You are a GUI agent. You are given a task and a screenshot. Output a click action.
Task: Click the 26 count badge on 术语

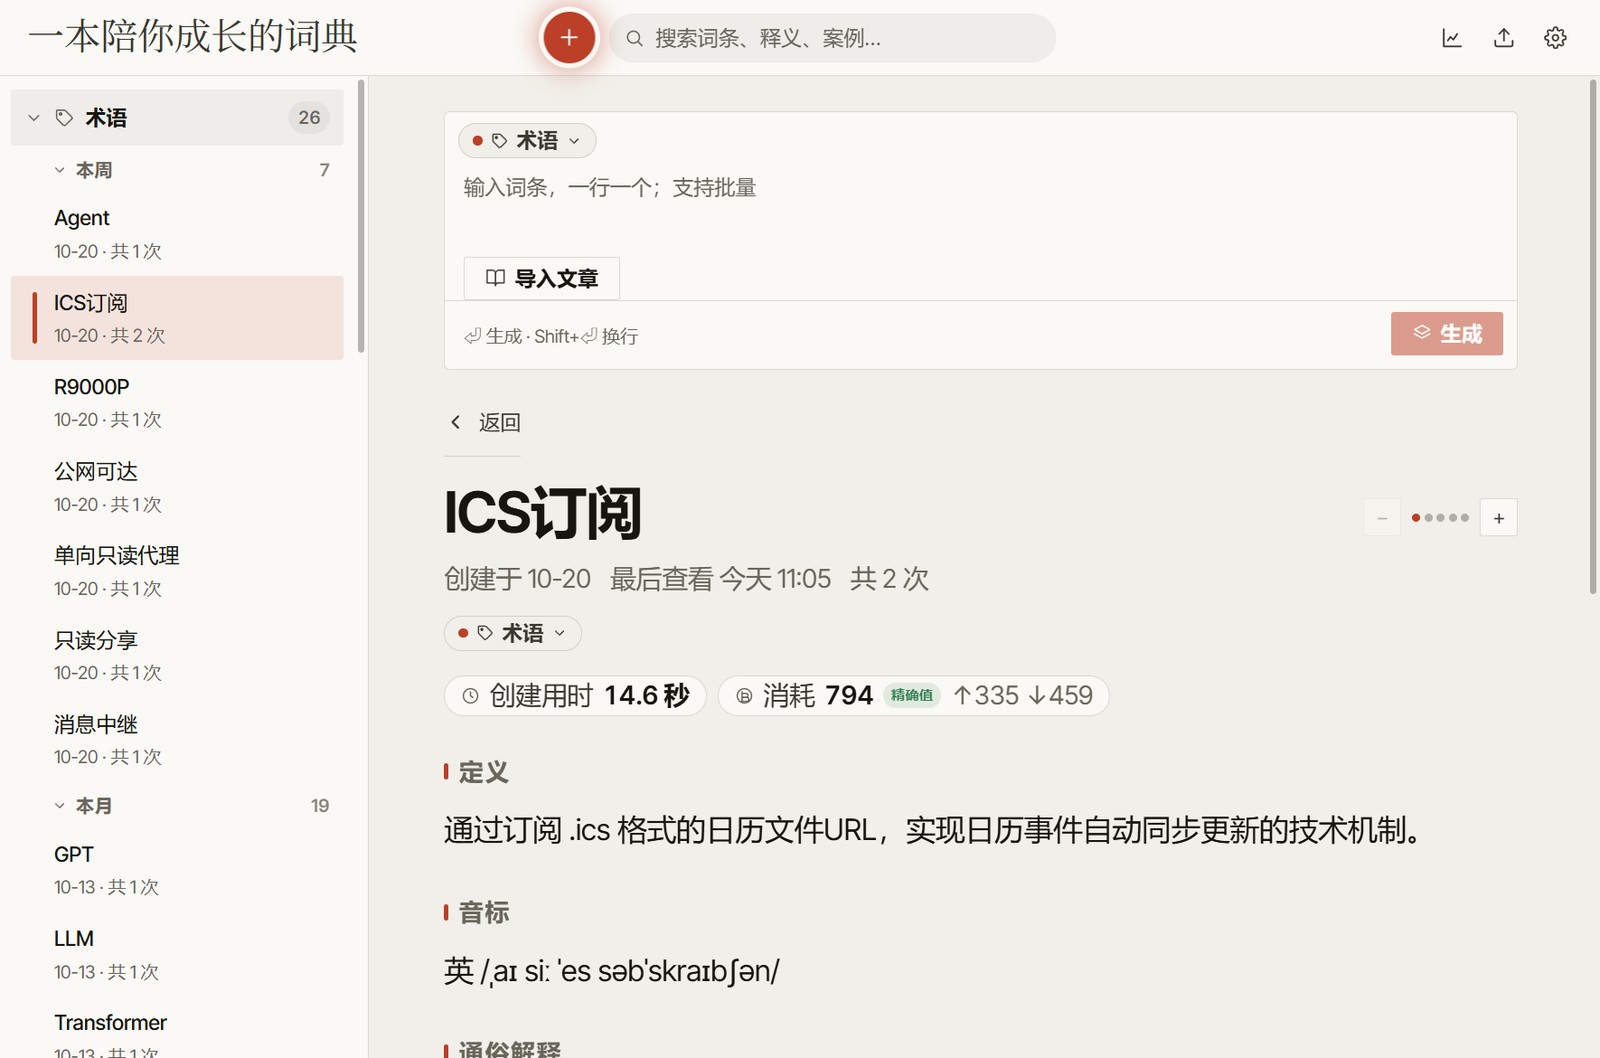(x=310, y=118)
